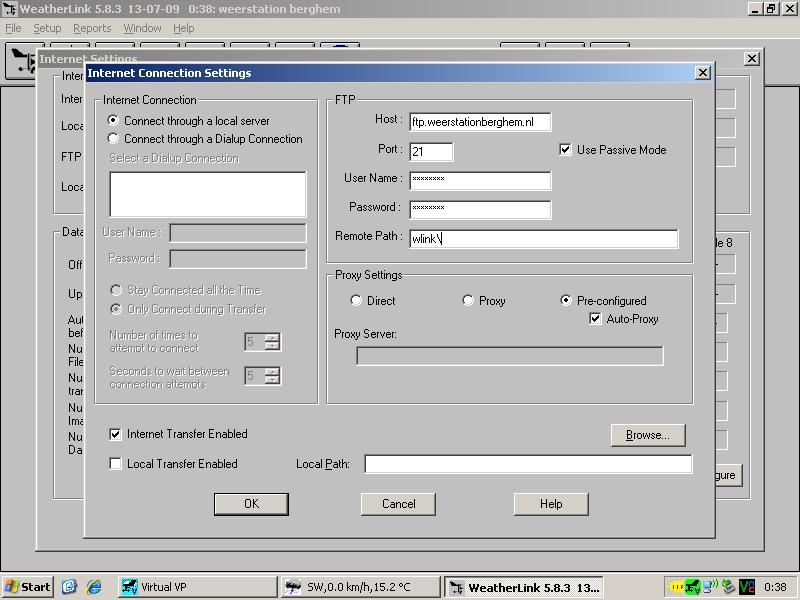Confirm settings with OK button
Screen dimensions: 800x600
(x=251, y=504)
